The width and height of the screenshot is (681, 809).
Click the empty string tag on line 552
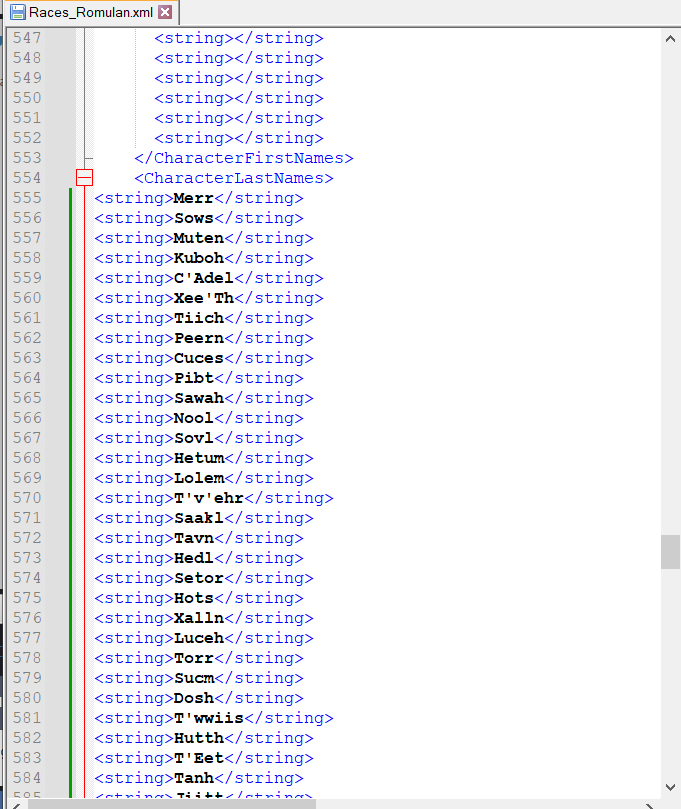pos(239,138)
